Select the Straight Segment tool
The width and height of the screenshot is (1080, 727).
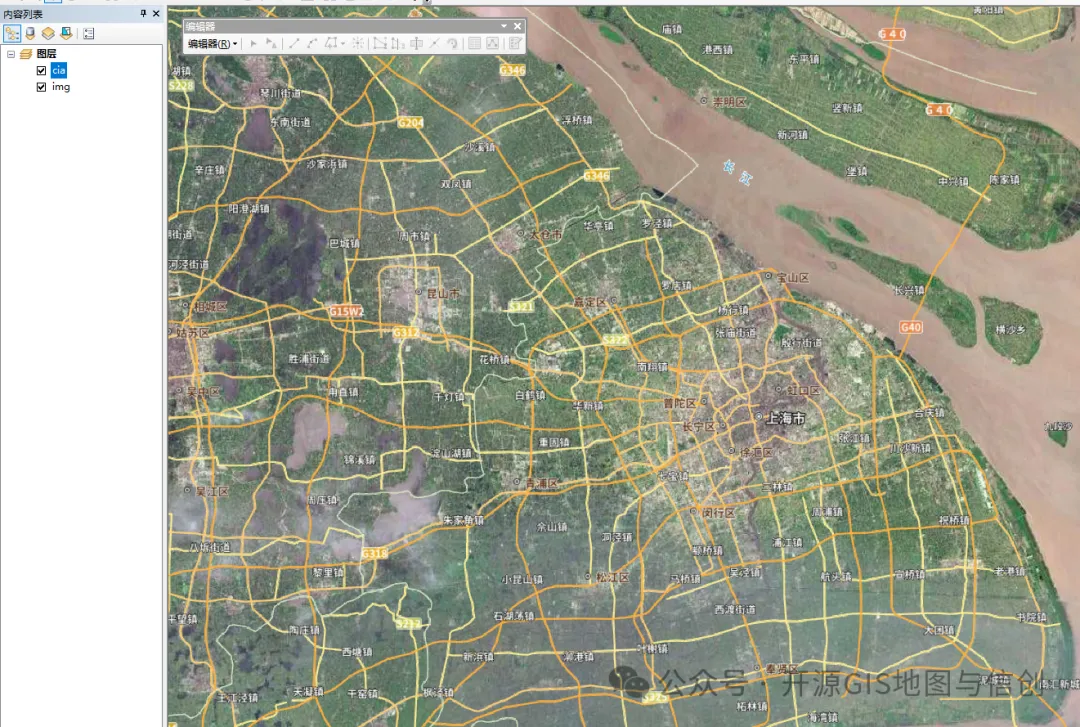[x=293, y=44]
